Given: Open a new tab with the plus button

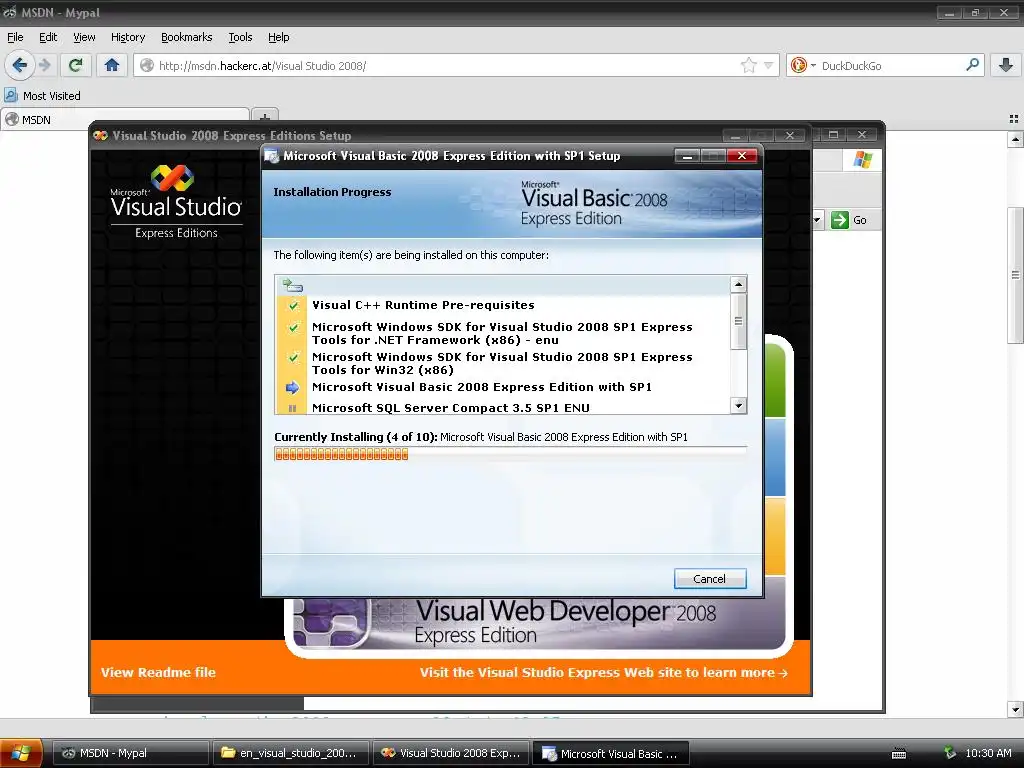Looking at the screenshot, I should (x=264, y=118).
